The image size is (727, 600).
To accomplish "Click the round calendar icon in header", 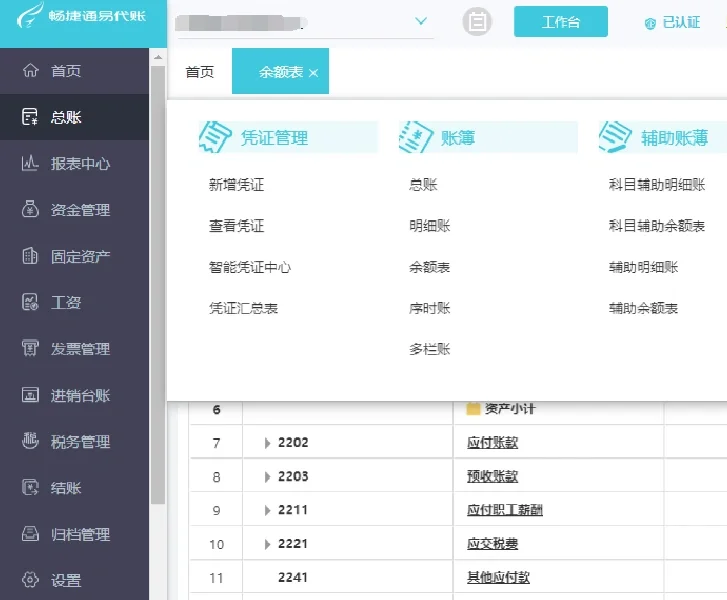I will click(477, 22).
